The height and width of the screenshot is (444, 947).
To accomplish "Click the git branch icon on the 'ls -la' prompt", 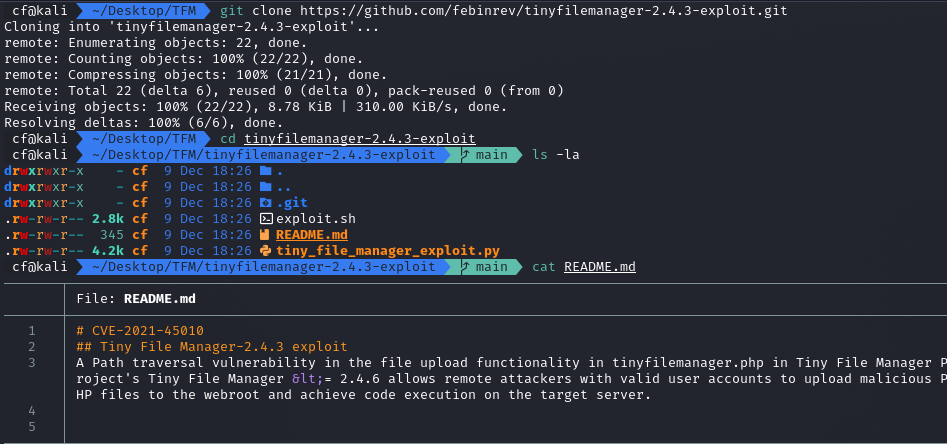I will pos(466,155).
